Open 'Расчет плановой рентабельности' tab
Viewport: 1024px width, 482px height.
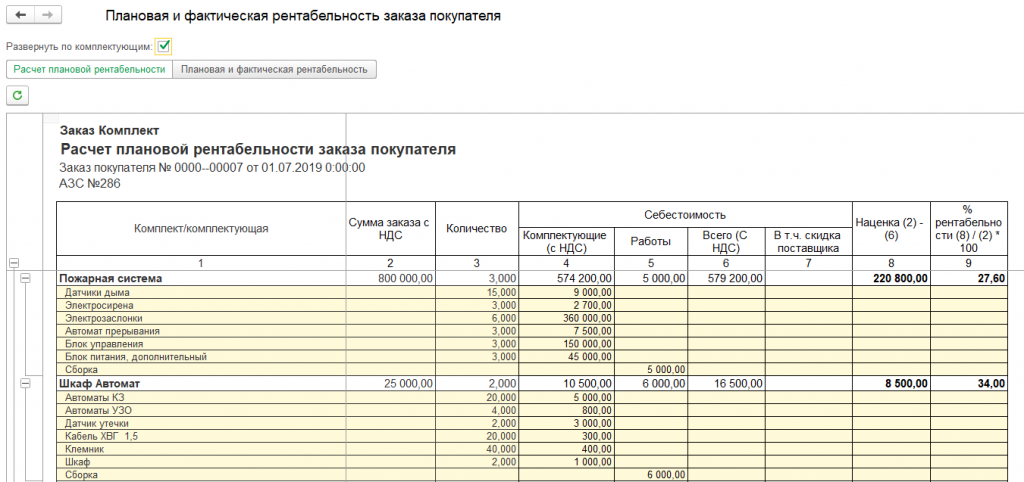point(89,69)
